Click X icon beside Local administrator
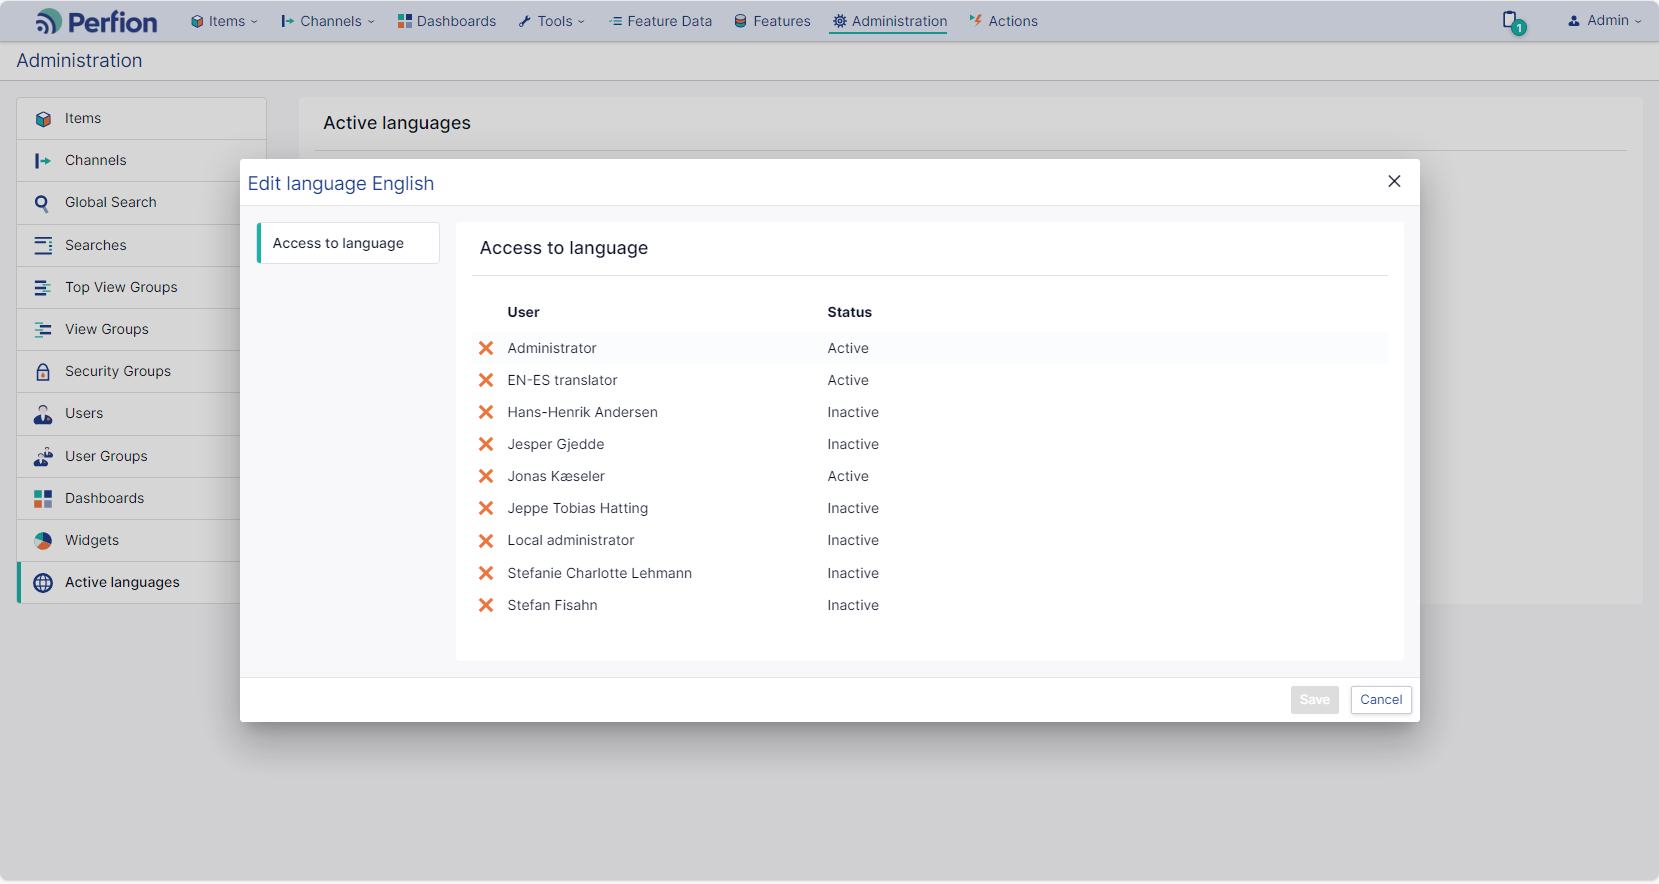 (x=486, y=540)
